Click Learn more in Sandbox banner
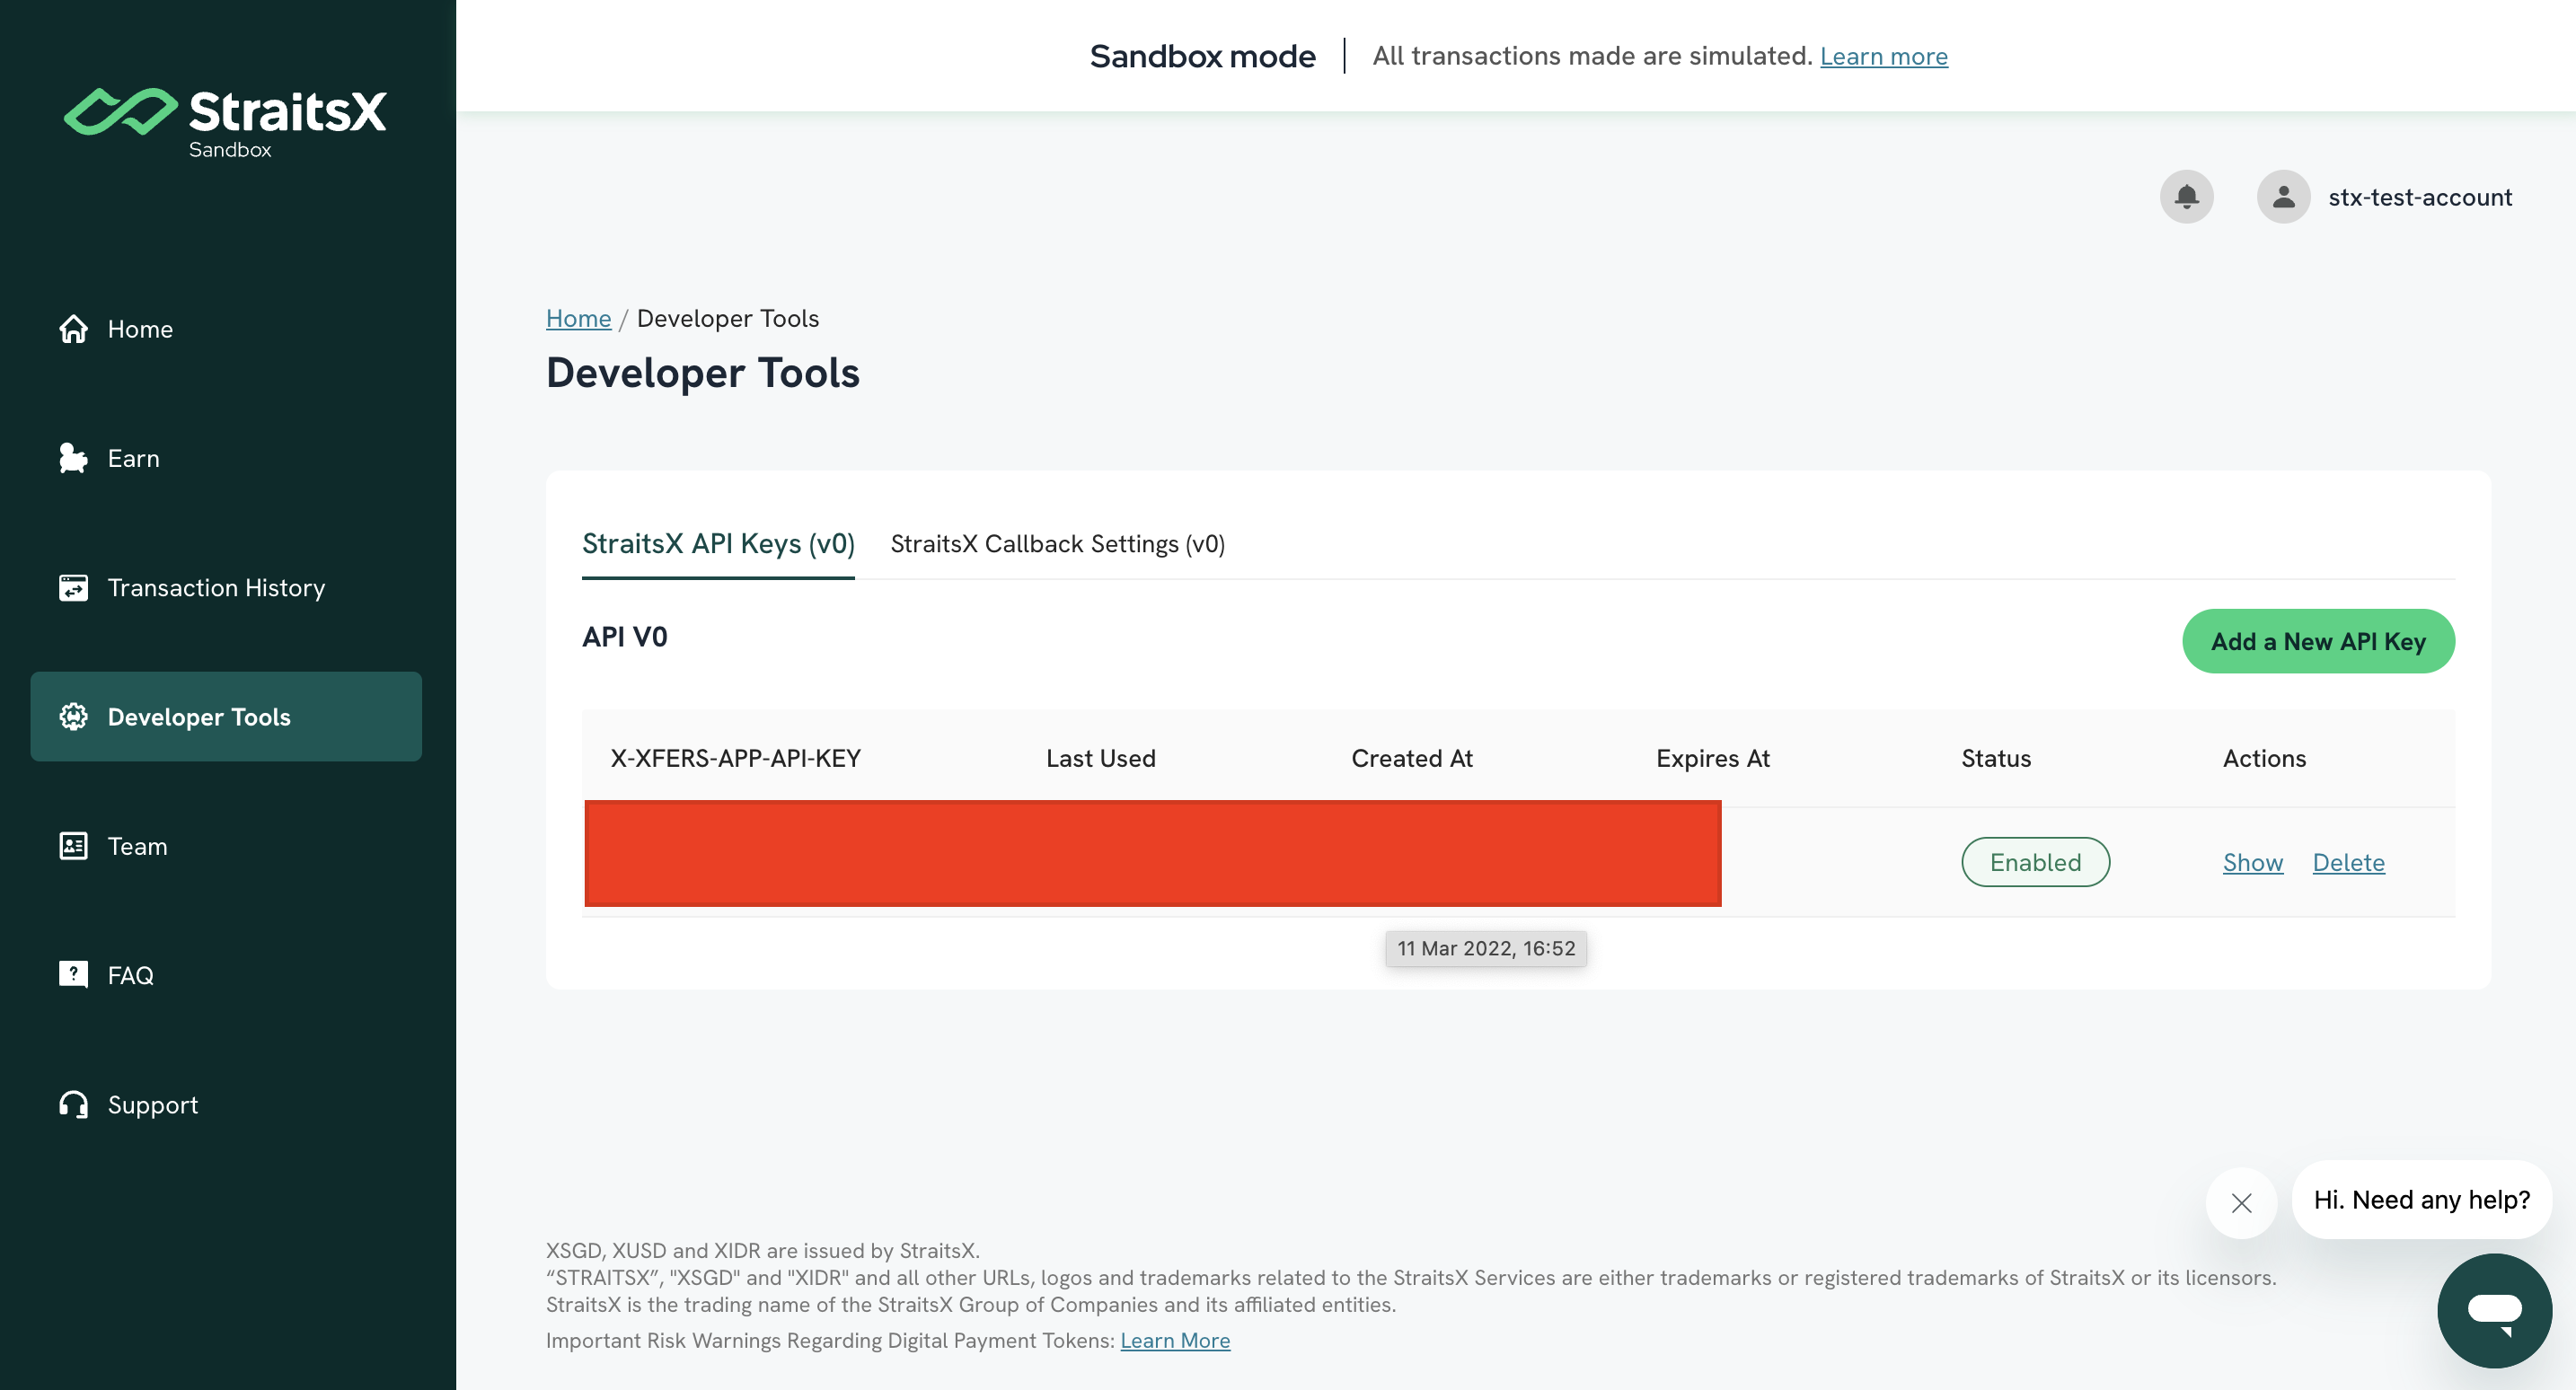The height and width of the screenshot is (1390, 2576). click(x=1883, y=56)
